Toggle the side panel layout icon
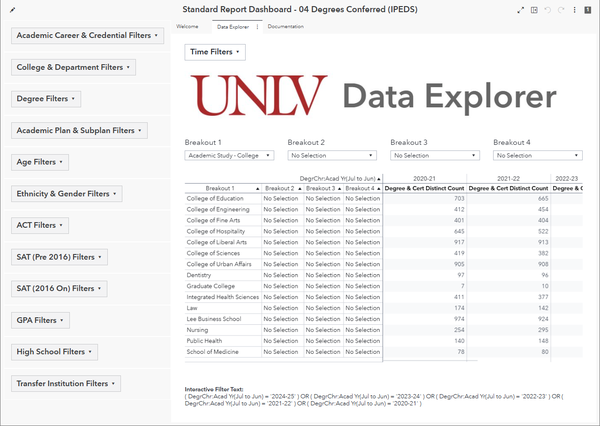The image size is (600, 426). (534, 10)
